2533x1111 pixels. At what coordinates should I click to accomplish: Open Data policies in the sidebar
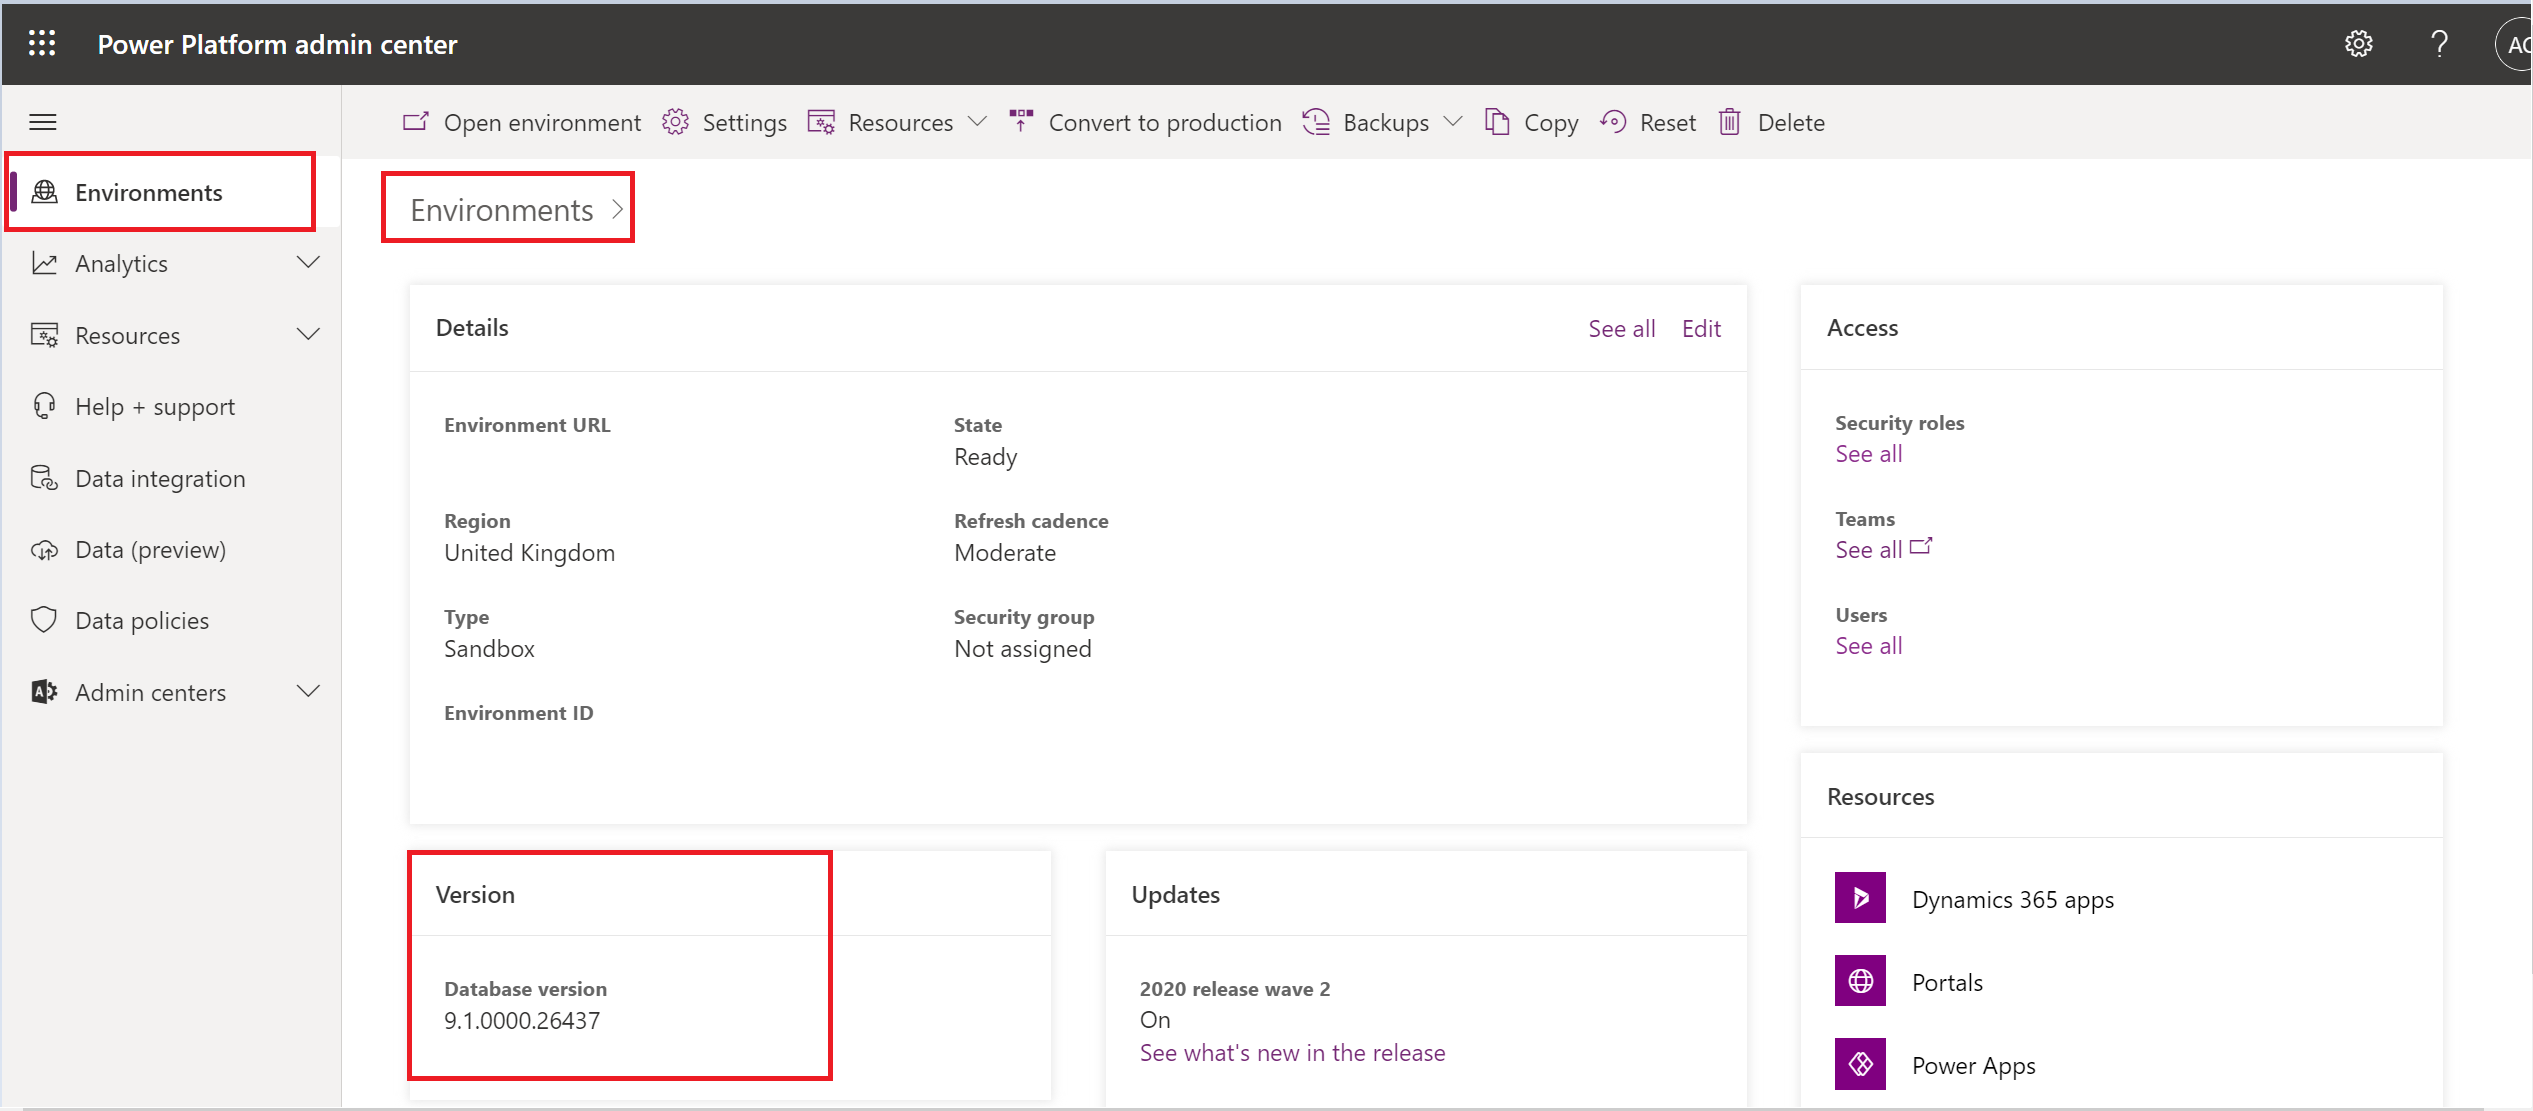point(142,619)
